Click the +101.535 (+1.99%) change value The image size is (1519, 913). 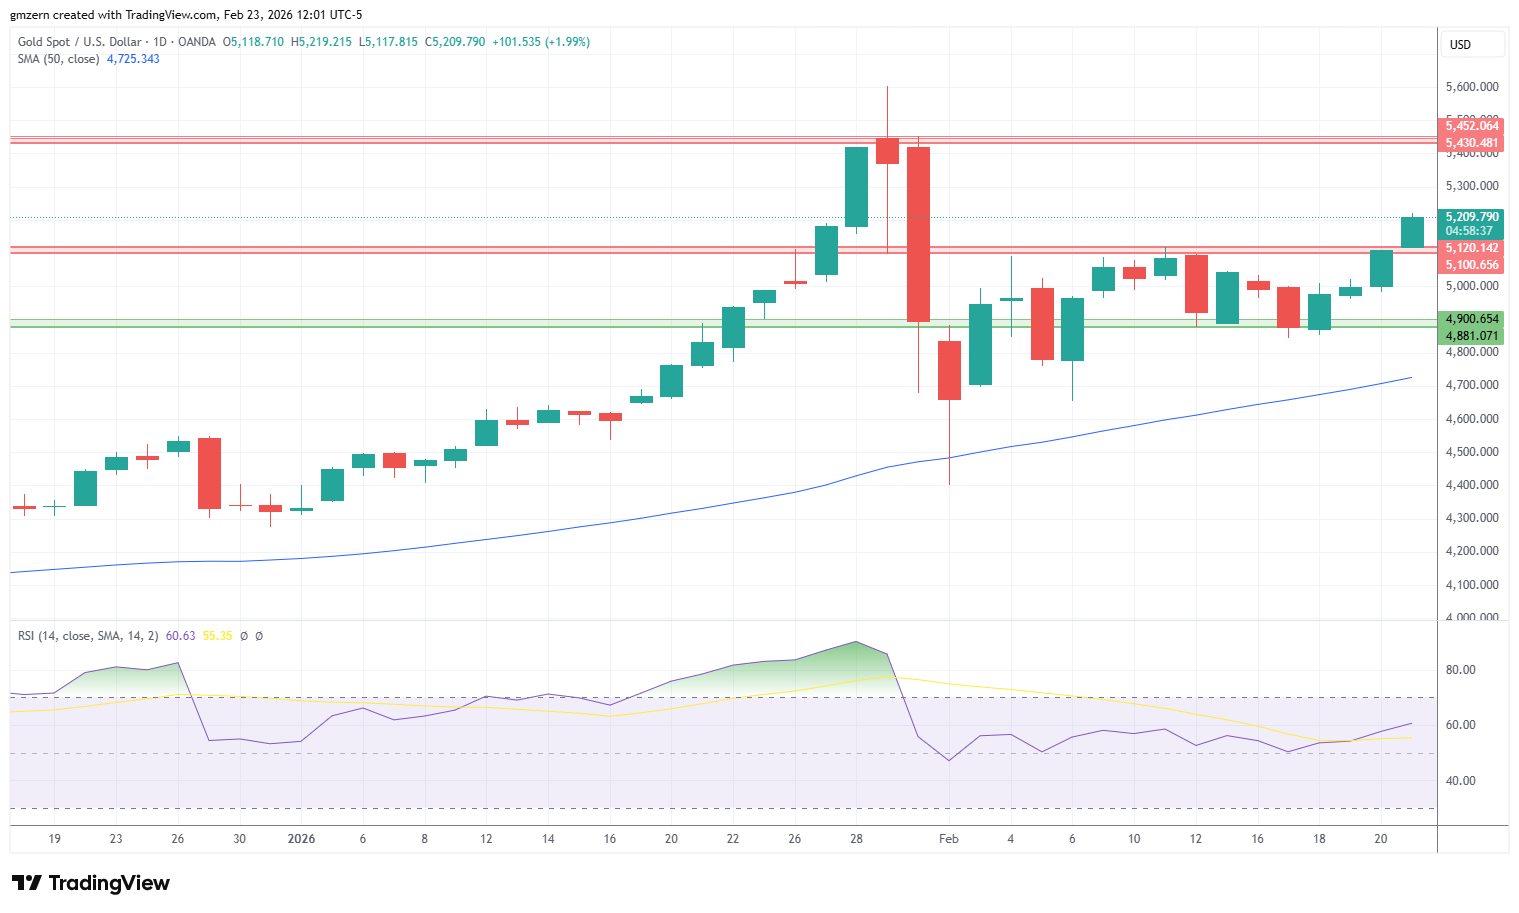[x=541, y=42]
